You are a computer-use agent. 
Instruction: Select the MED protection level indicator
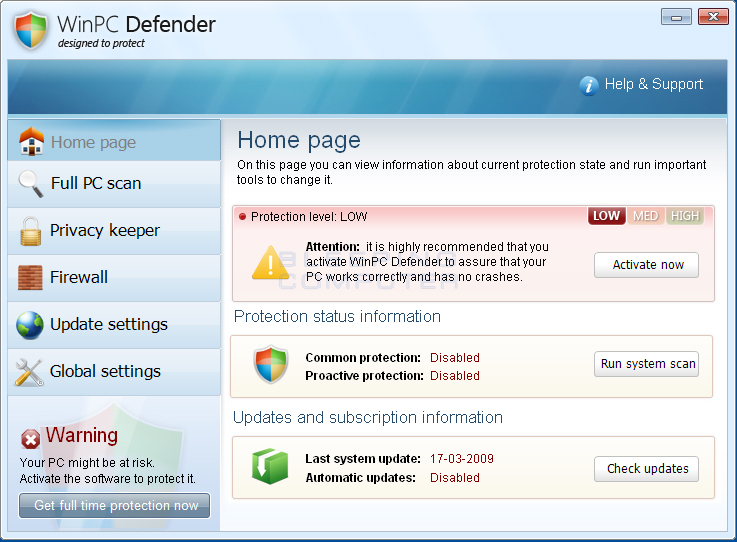[x=645, y=216]
